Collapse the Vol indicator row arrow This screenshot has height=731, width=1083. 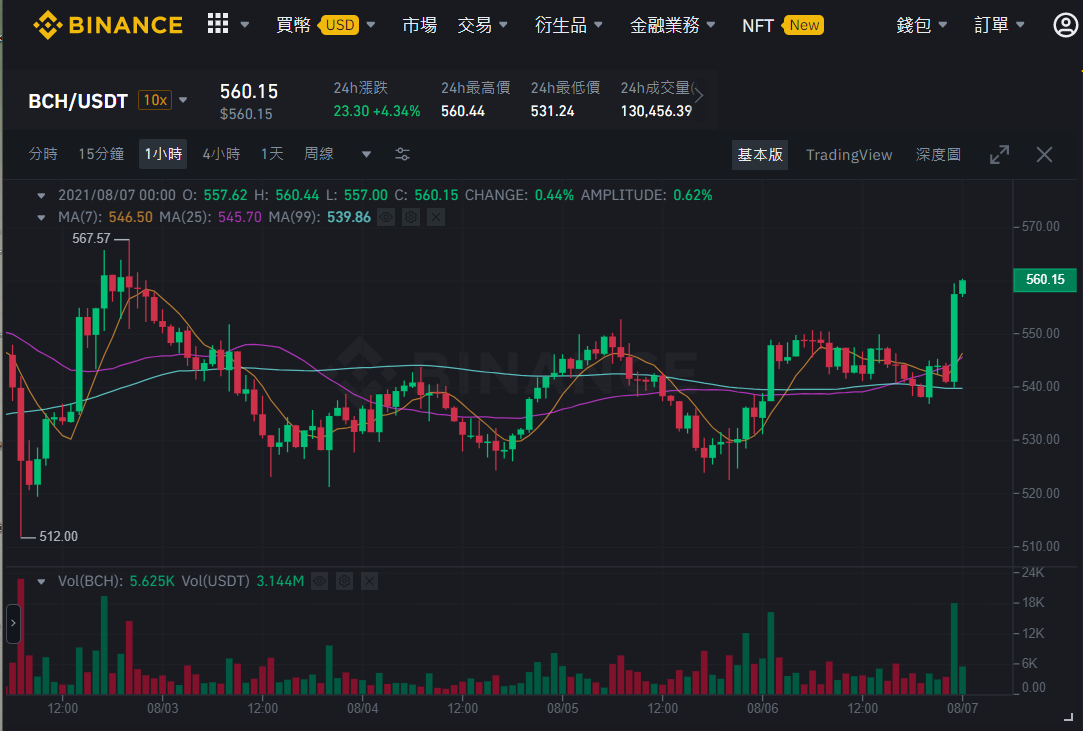(x=41, y=582)
